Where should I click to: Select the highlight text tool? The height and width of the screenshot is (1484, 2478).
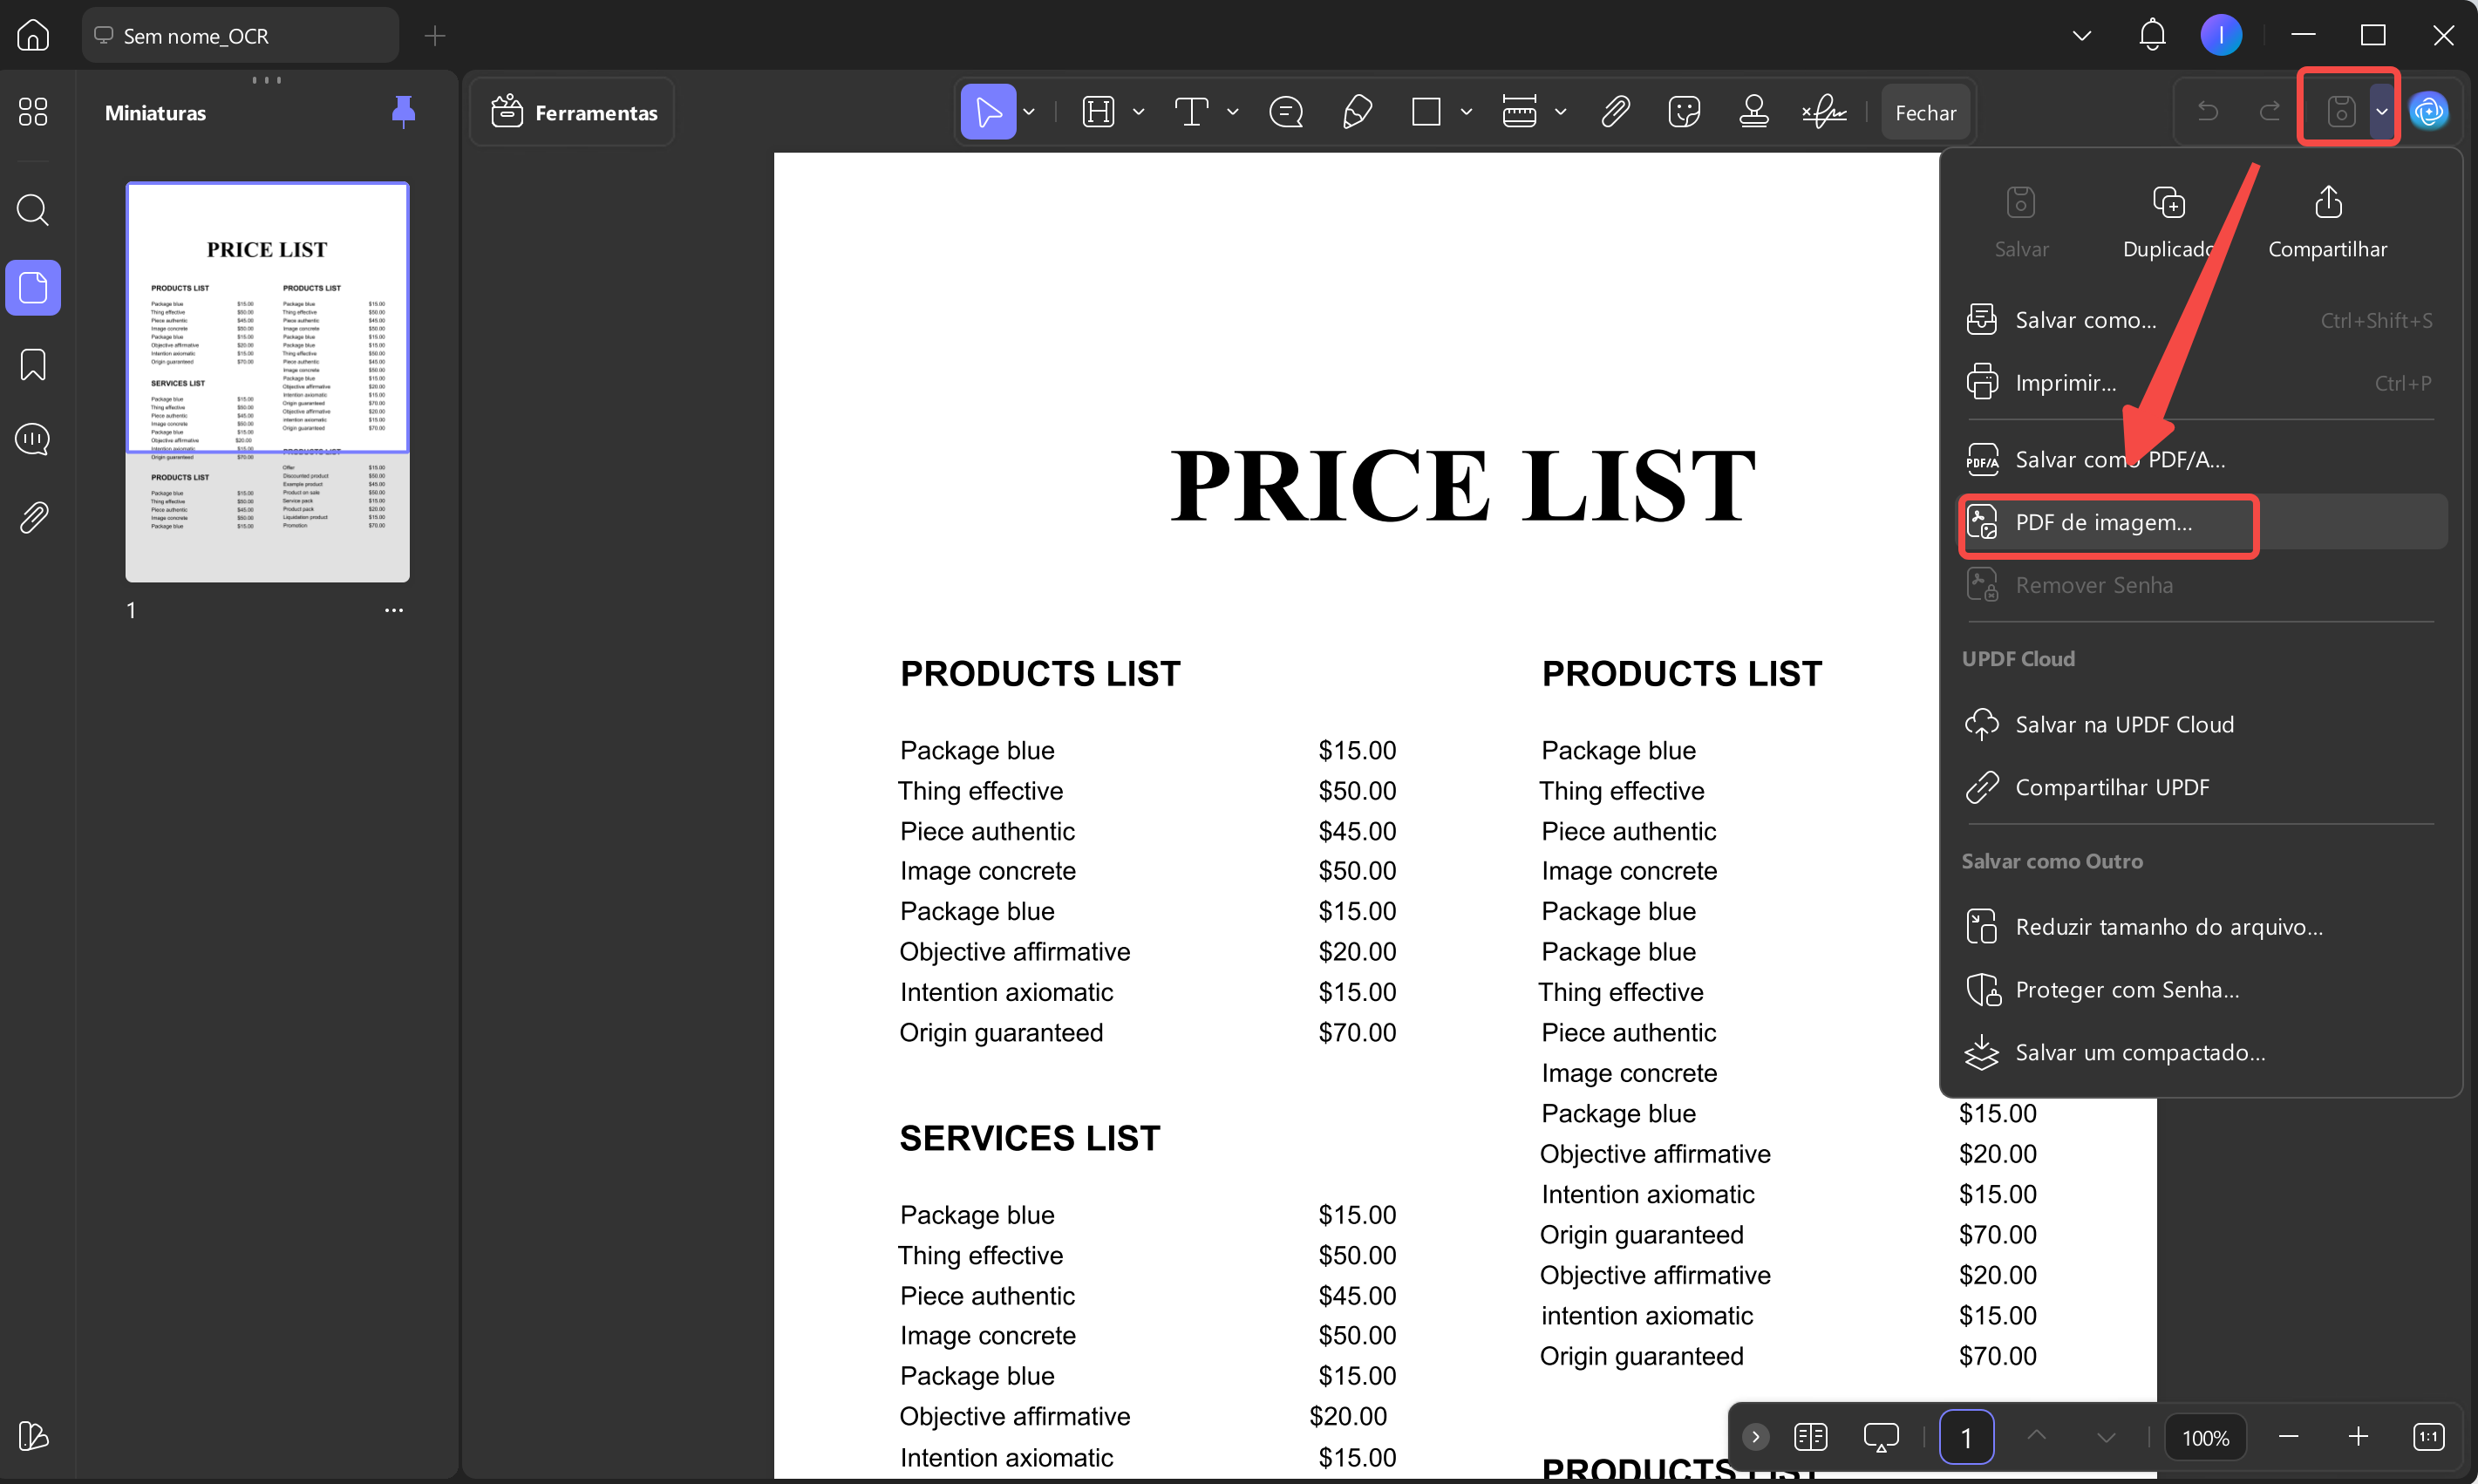coord(1098,112)
